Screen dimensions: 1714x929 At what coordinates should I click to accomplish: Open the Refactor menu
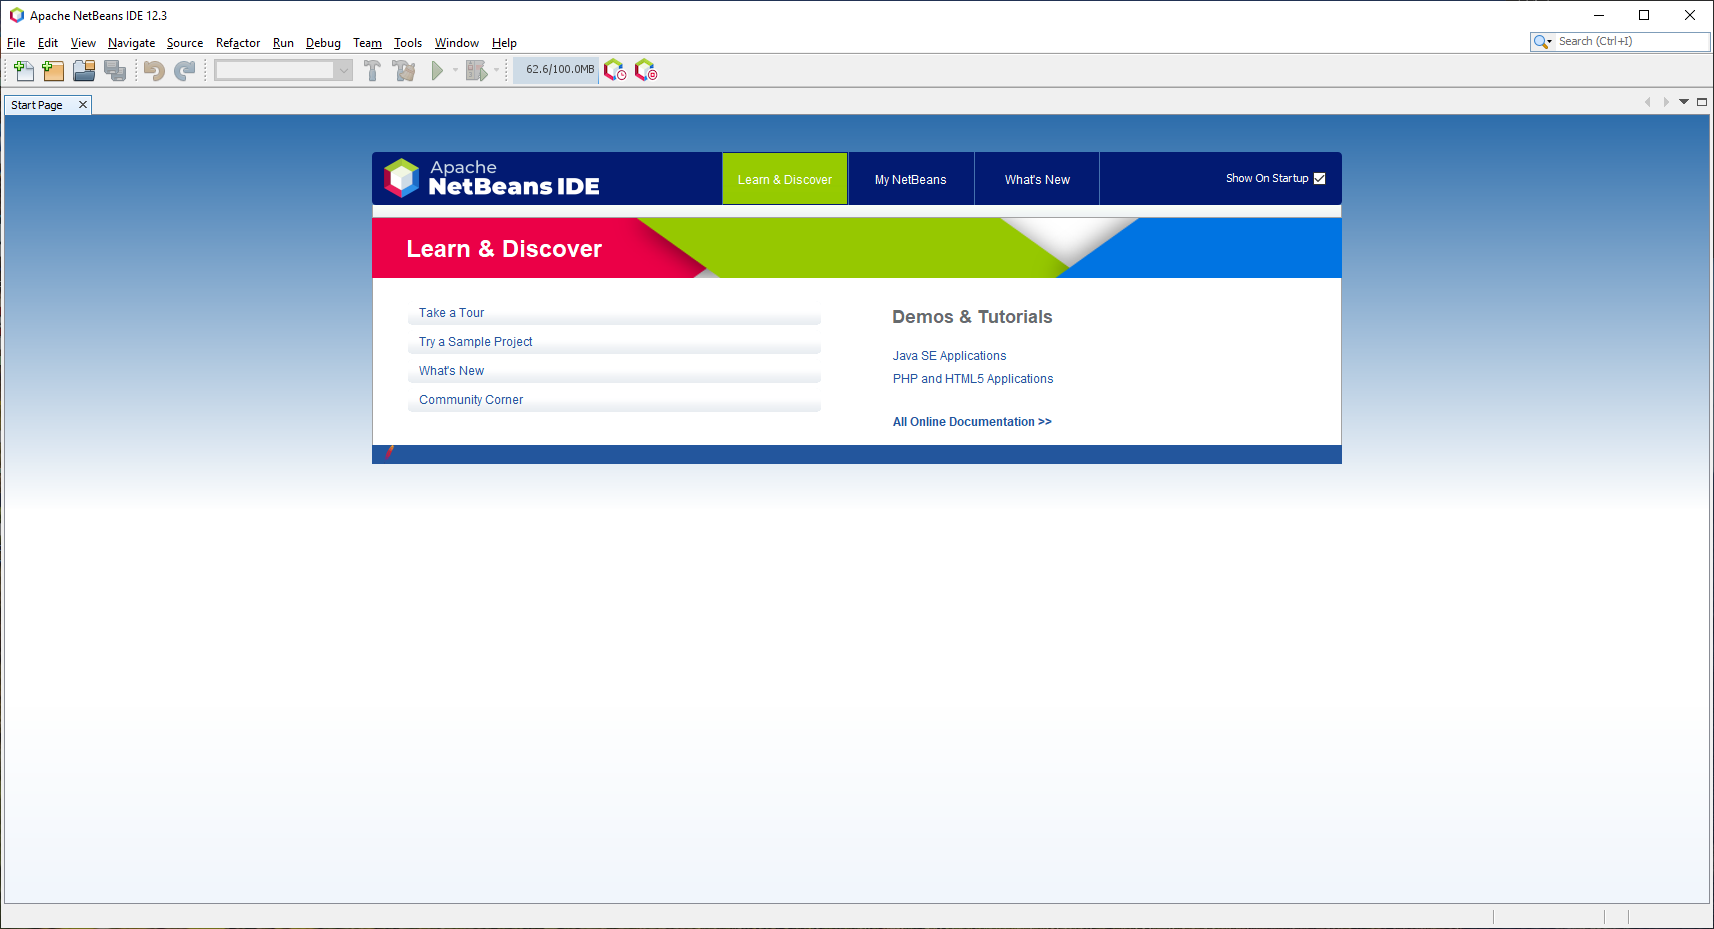tap(237, 43)
